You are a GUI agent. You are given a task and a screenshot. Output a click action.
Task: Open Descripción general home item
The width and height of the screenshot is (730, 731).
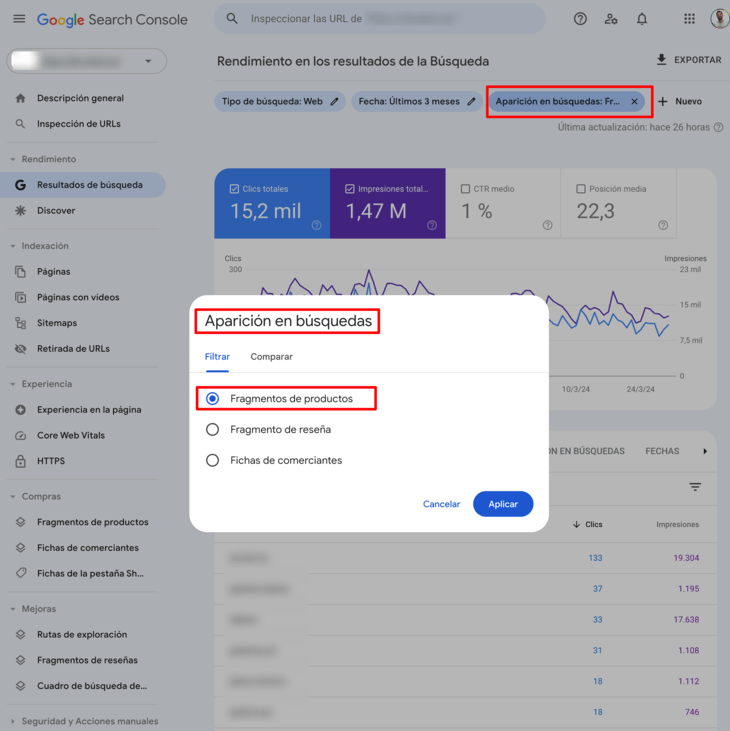pyautogui.click(x=82, y=98)
